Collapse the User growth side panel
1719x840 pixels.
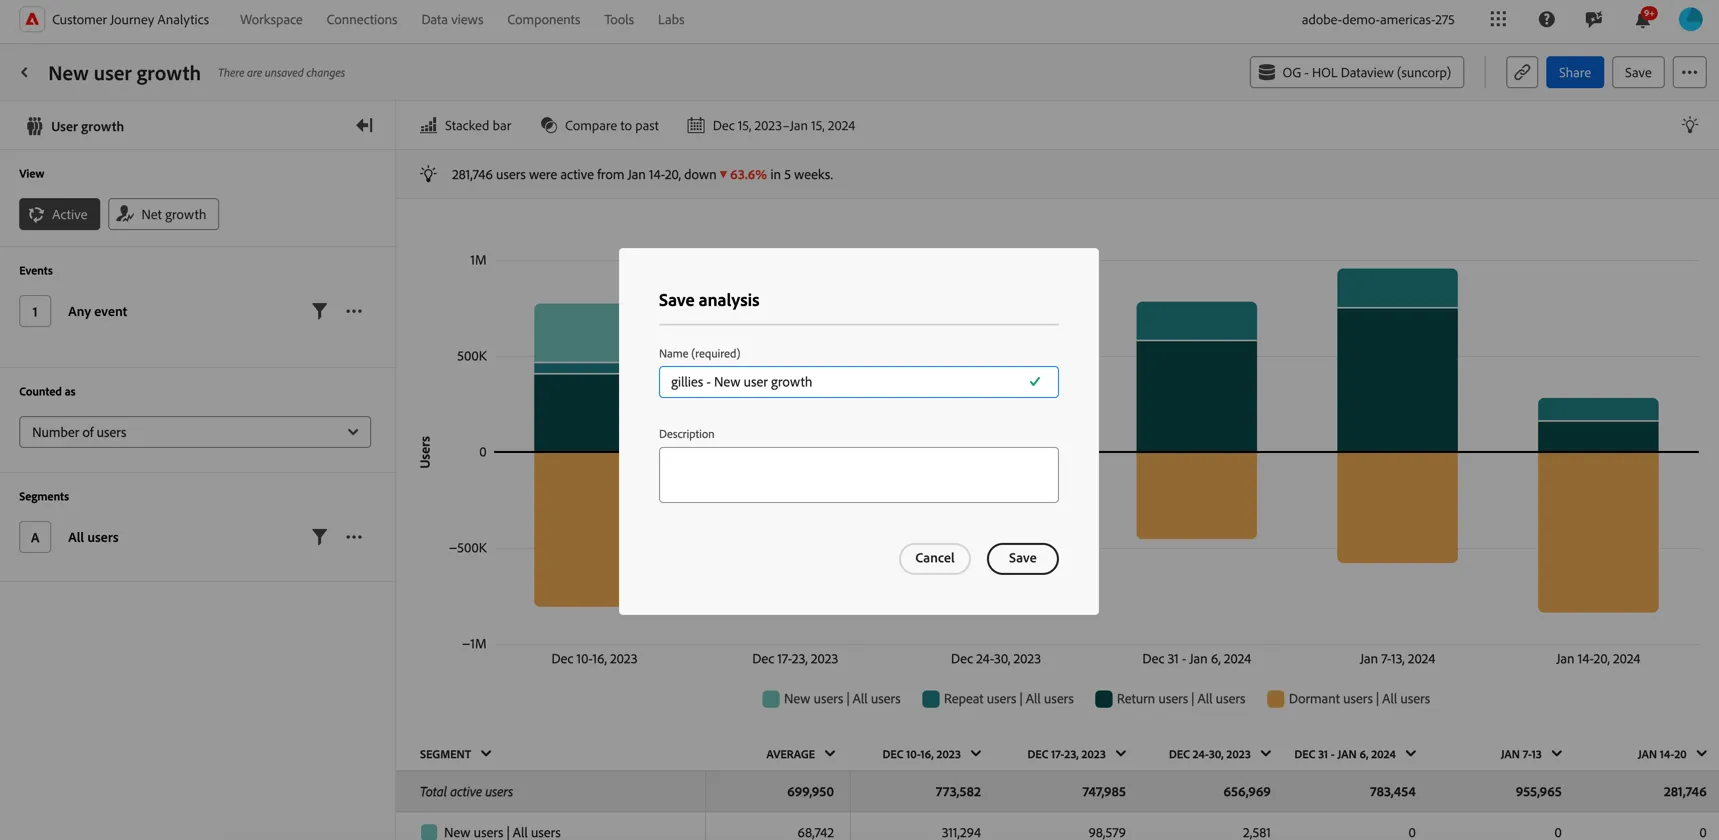click(364, 126)
